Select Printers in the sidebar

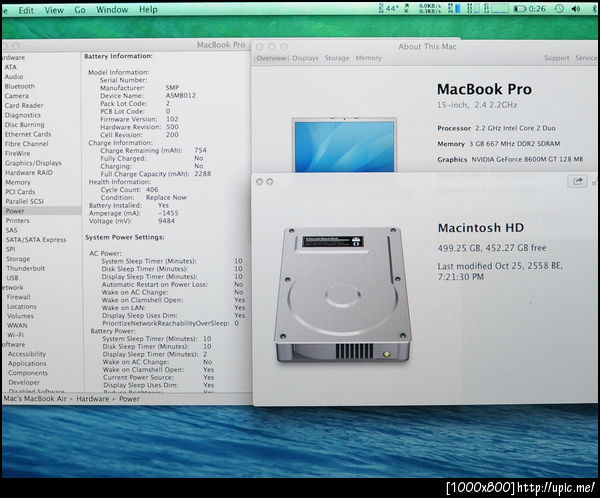click(x=18, y=220)
